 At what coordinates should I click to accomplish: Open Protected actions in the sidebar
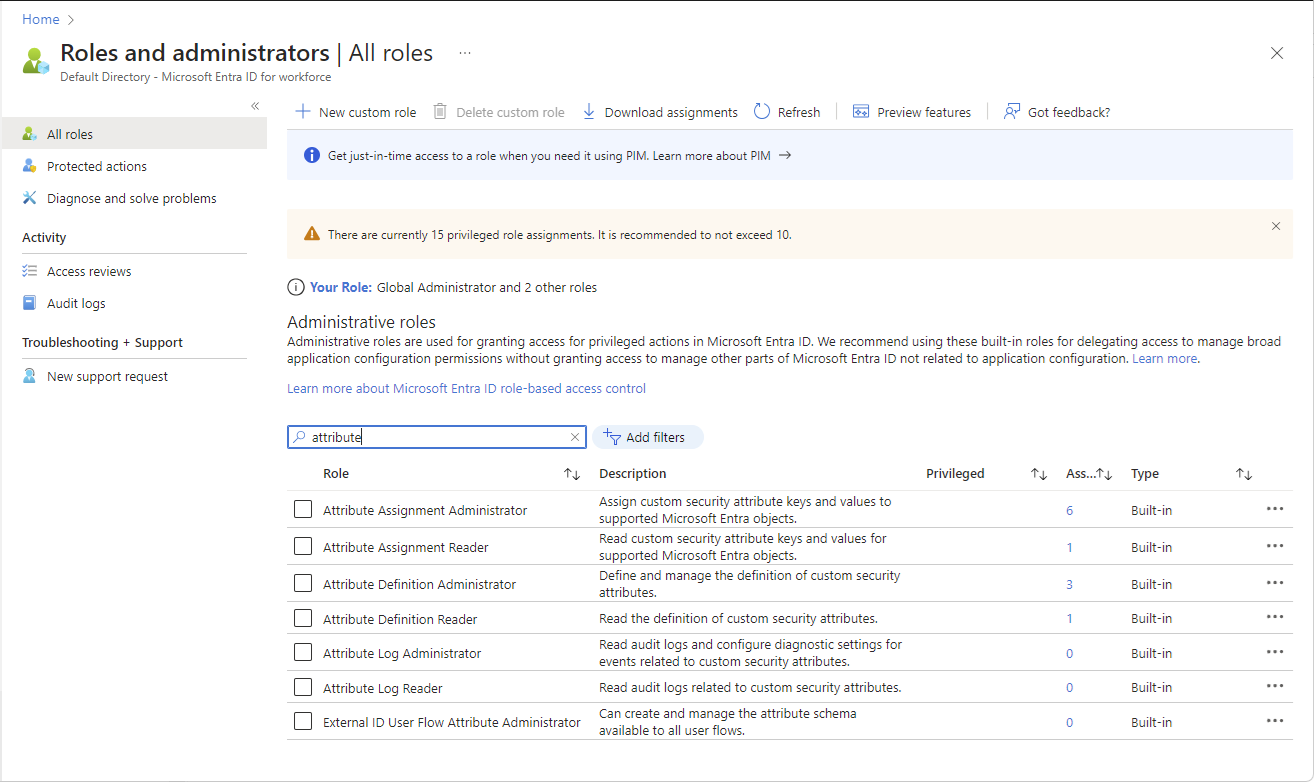pos(97,166)
